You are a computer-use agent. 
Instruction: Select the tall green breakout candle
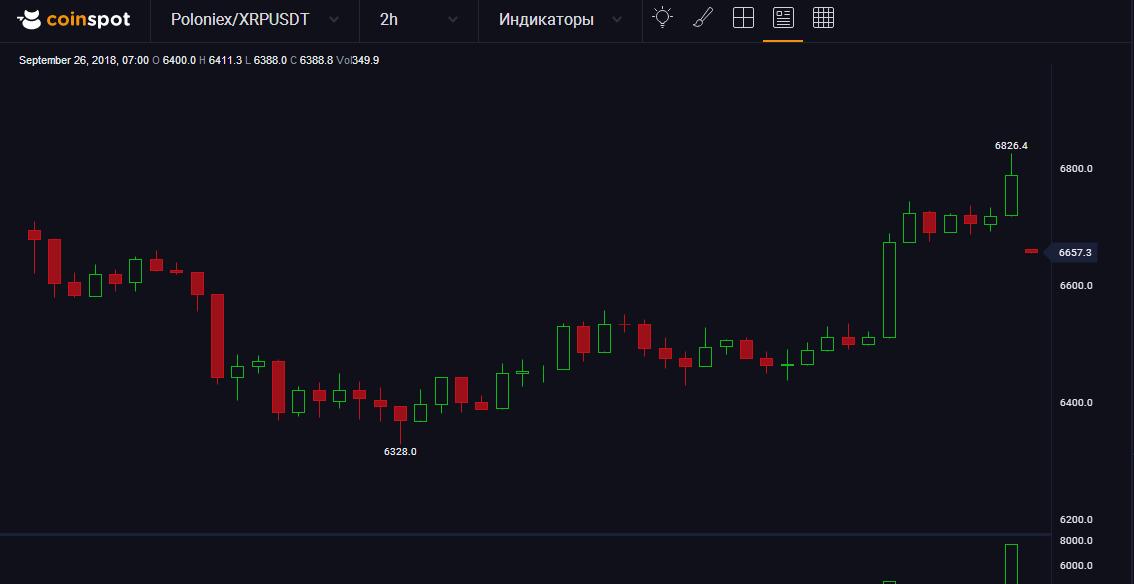point(889,289)
